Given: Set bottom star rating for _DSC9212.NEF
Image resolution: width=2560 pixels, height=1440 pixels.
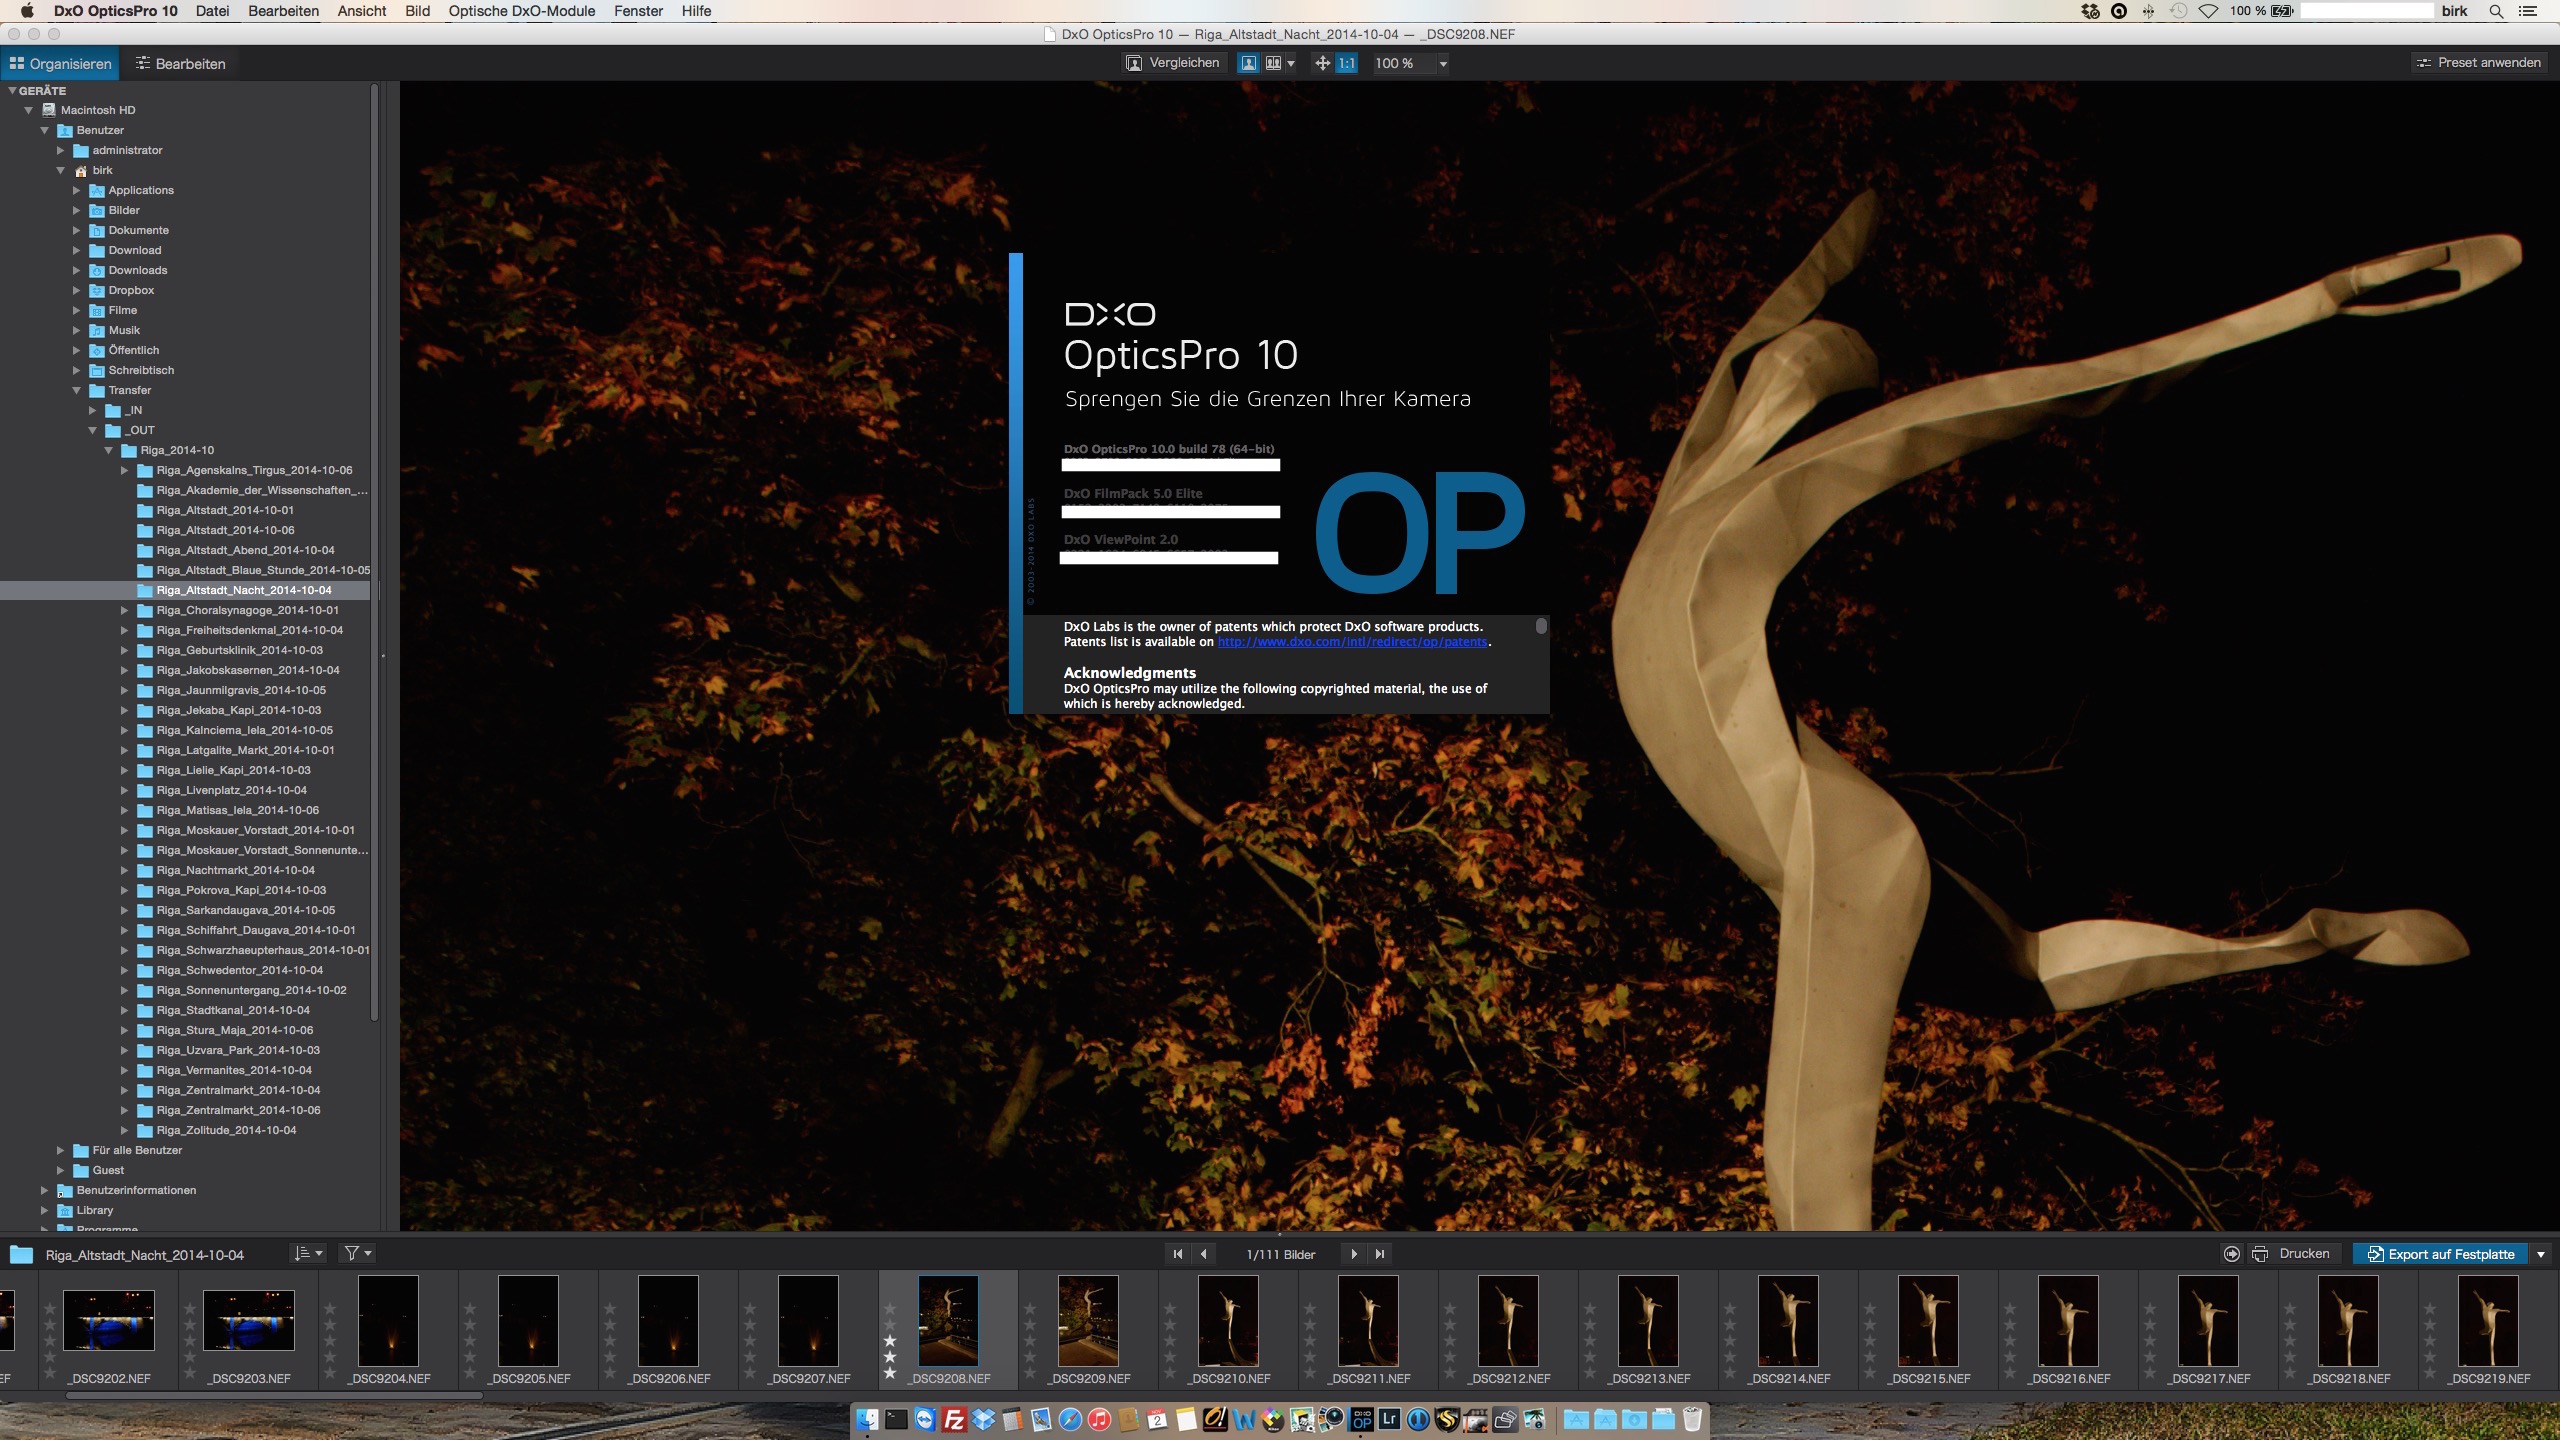Looking at the screenshot, I should click(1450, 1373).
